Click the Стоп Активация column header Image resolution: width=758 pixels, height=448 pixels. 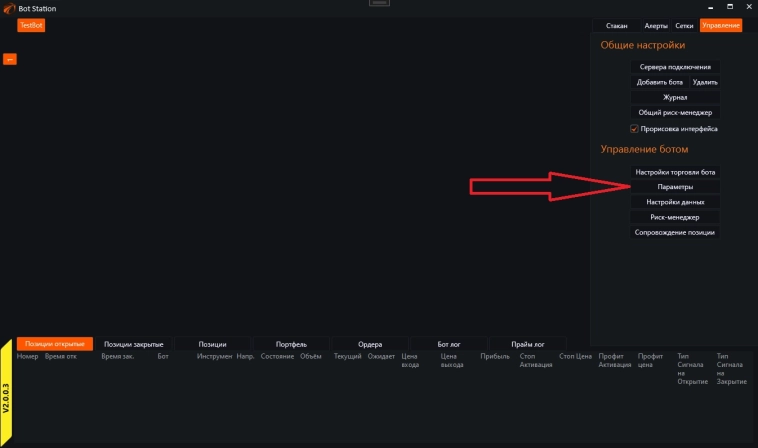click(536, 361)
